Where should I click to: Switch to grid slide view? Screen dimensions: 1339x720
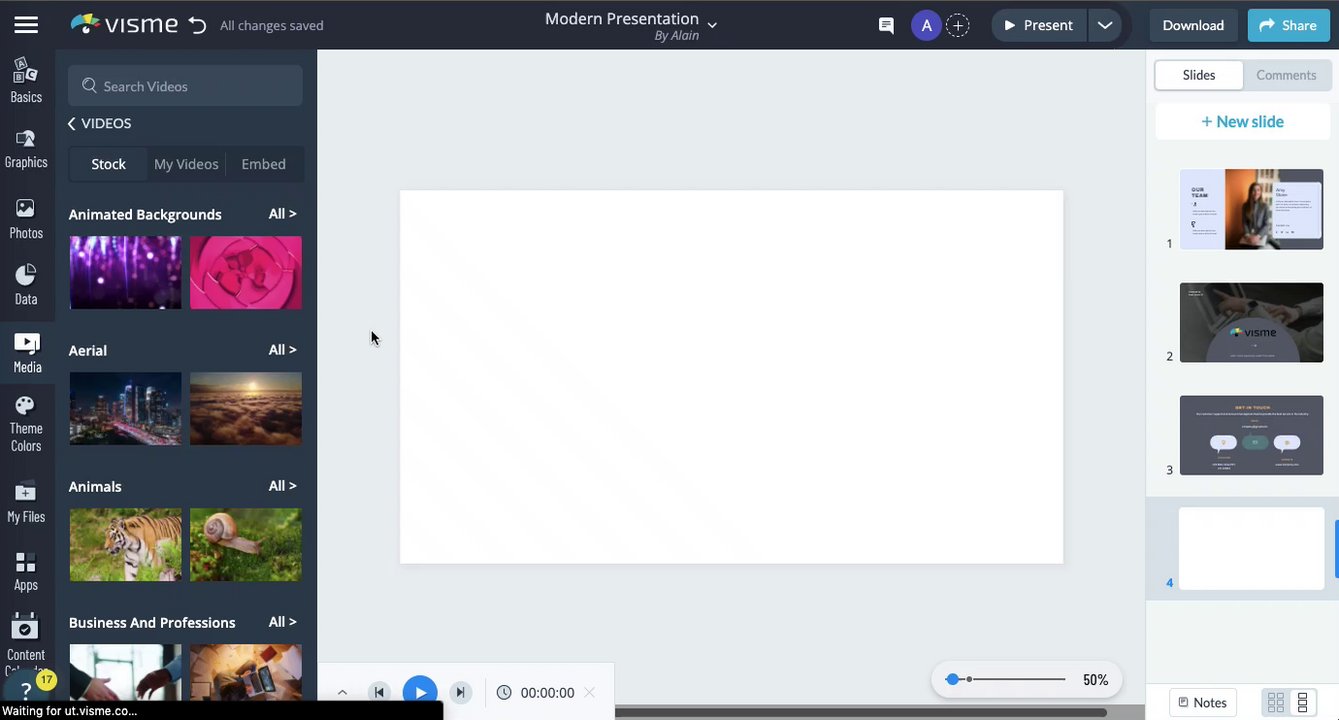pos(1276,702)
